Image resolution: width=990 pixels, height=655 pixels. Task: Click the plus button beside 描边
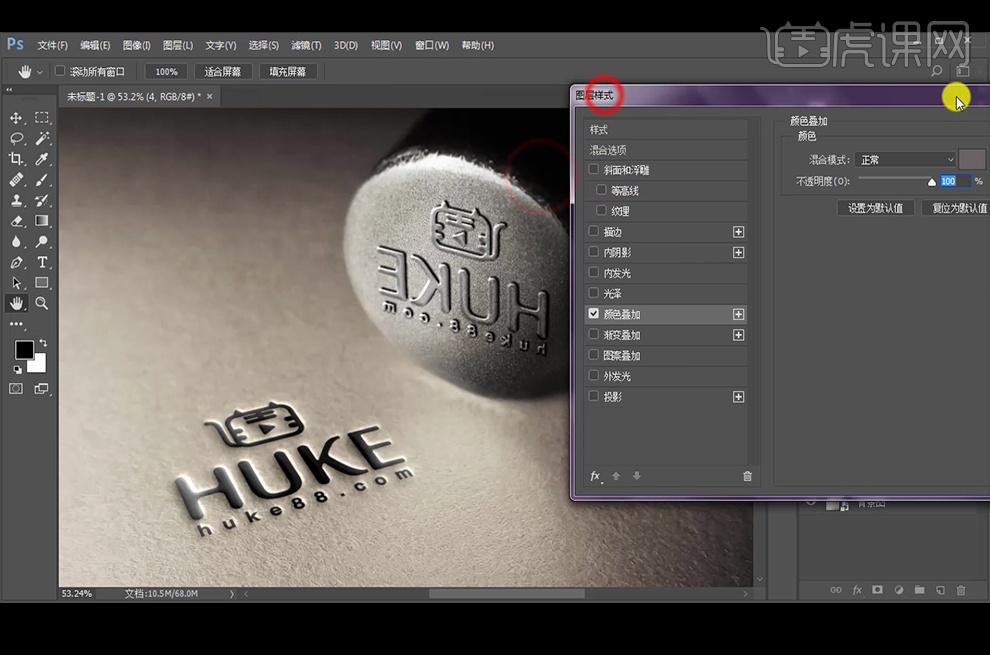coord(738,232)
